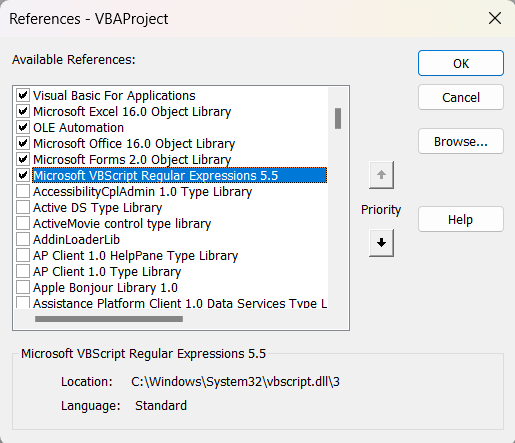
Task: Uncheck Microsoft Office 16.0 Object Library
Action: [x=23, y=144]
